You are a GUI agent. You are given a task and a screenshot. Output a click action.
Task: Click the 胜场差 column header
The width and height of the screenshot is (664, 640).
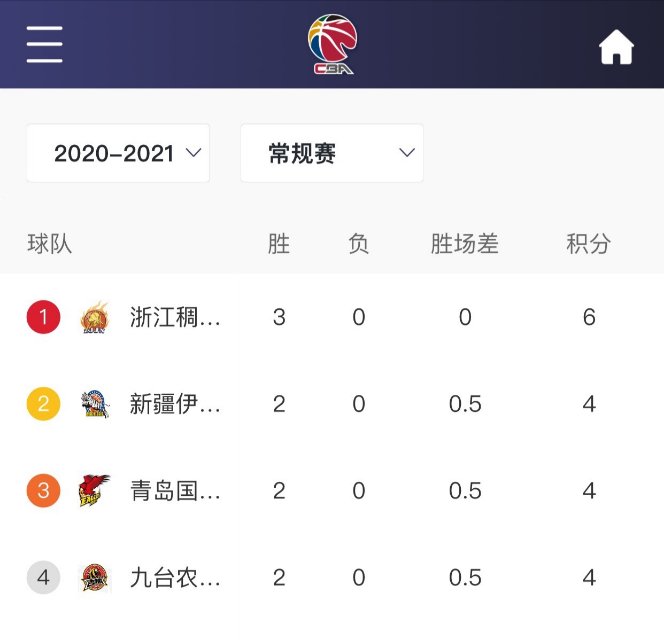coord(465,244)
